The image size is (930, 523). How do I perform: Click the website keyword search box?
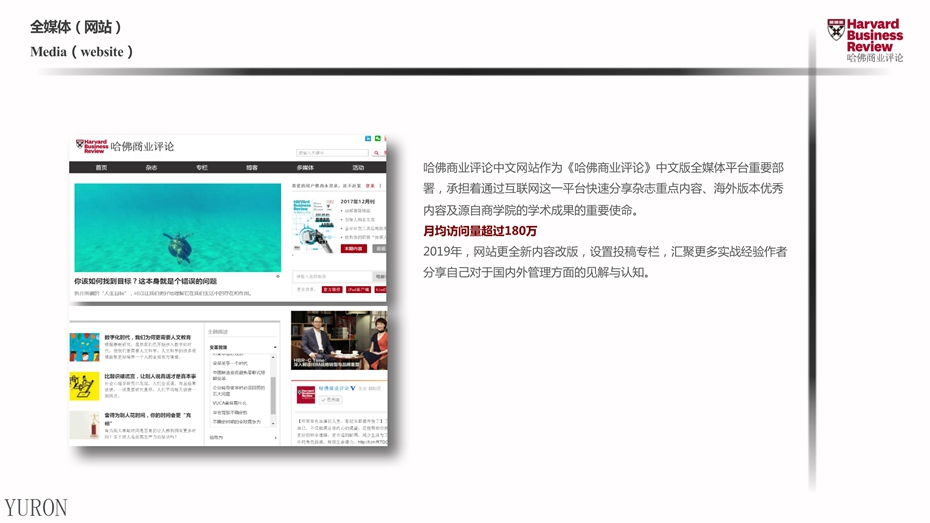point(332,153)
